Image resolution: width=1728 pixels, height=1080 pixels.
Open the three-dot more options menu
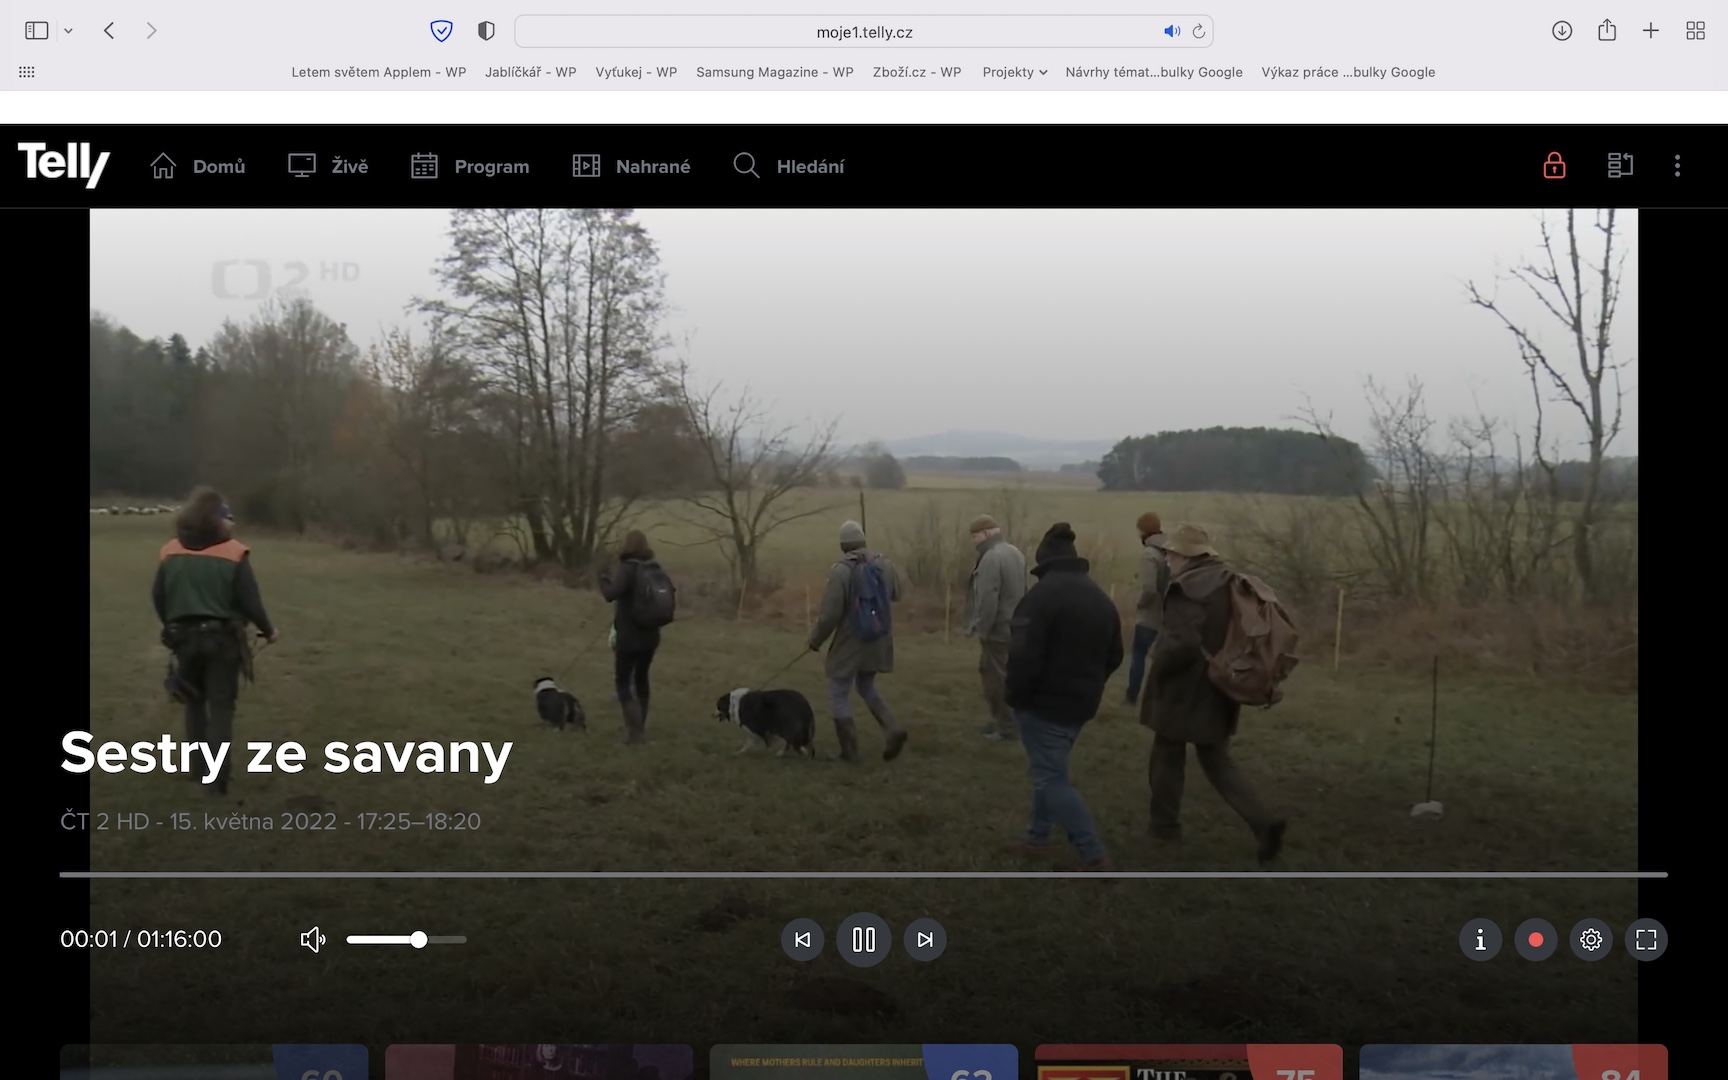click(x=1677, y=166)
